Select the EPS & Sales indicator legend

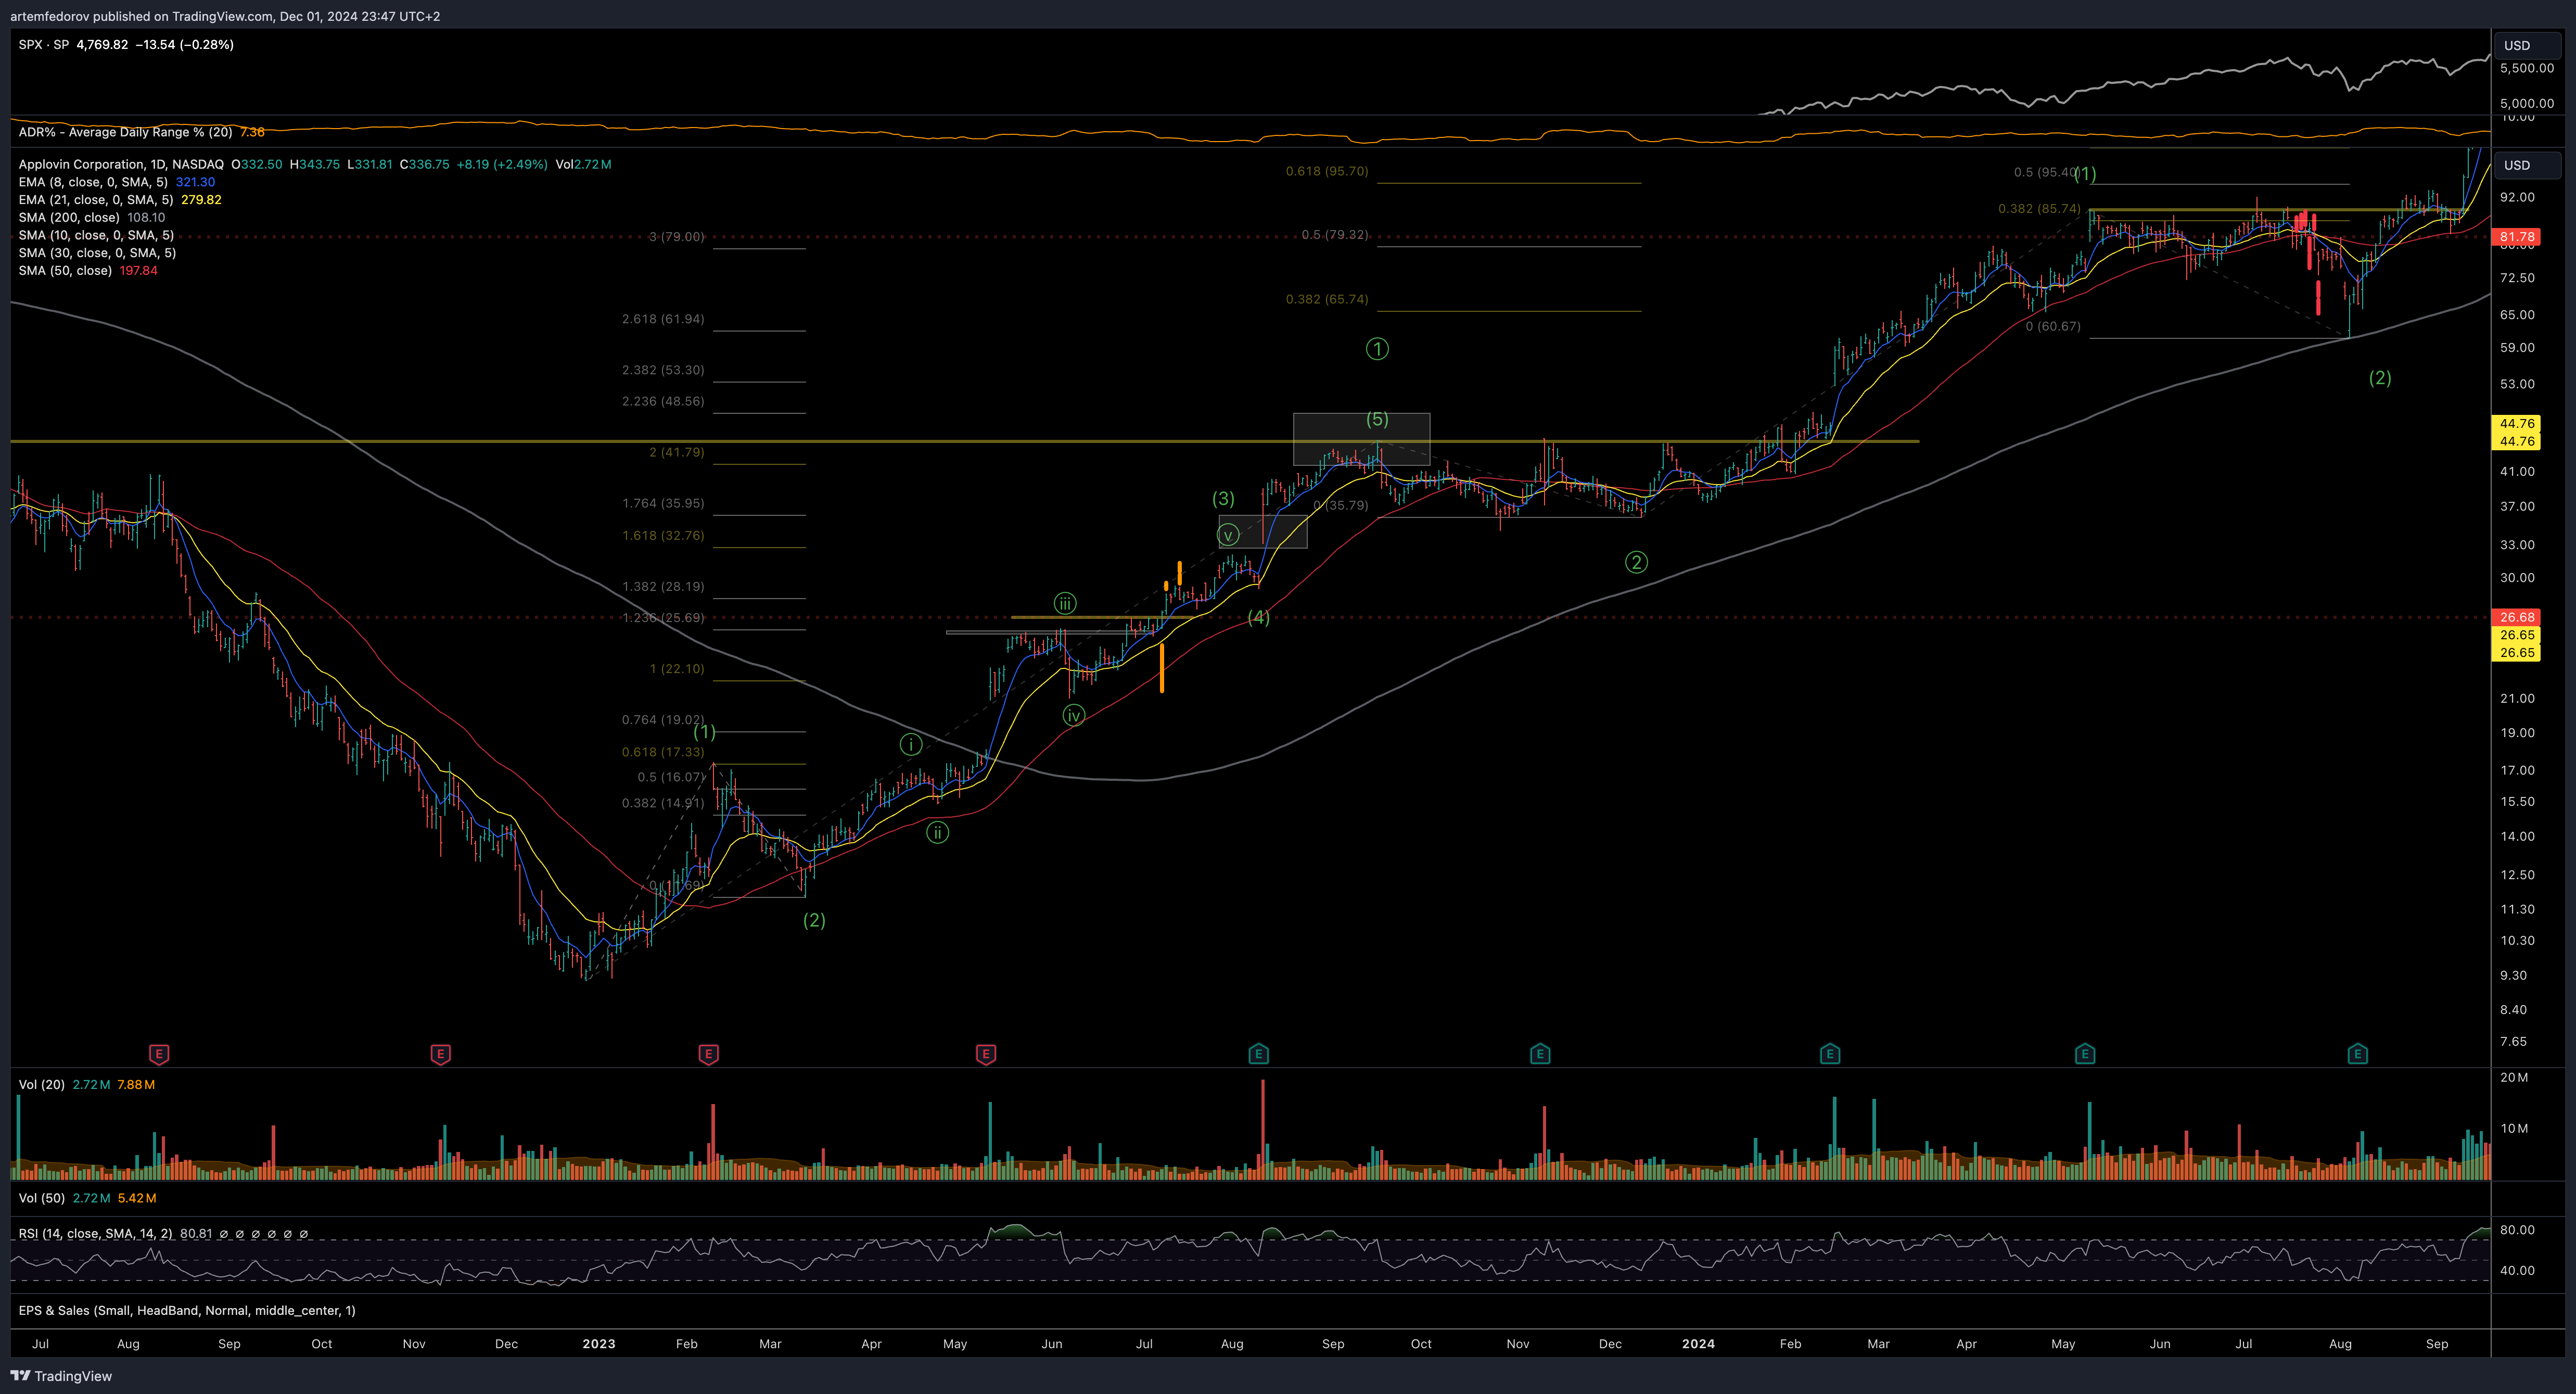pyautogui.click(x=187, y=1311)
